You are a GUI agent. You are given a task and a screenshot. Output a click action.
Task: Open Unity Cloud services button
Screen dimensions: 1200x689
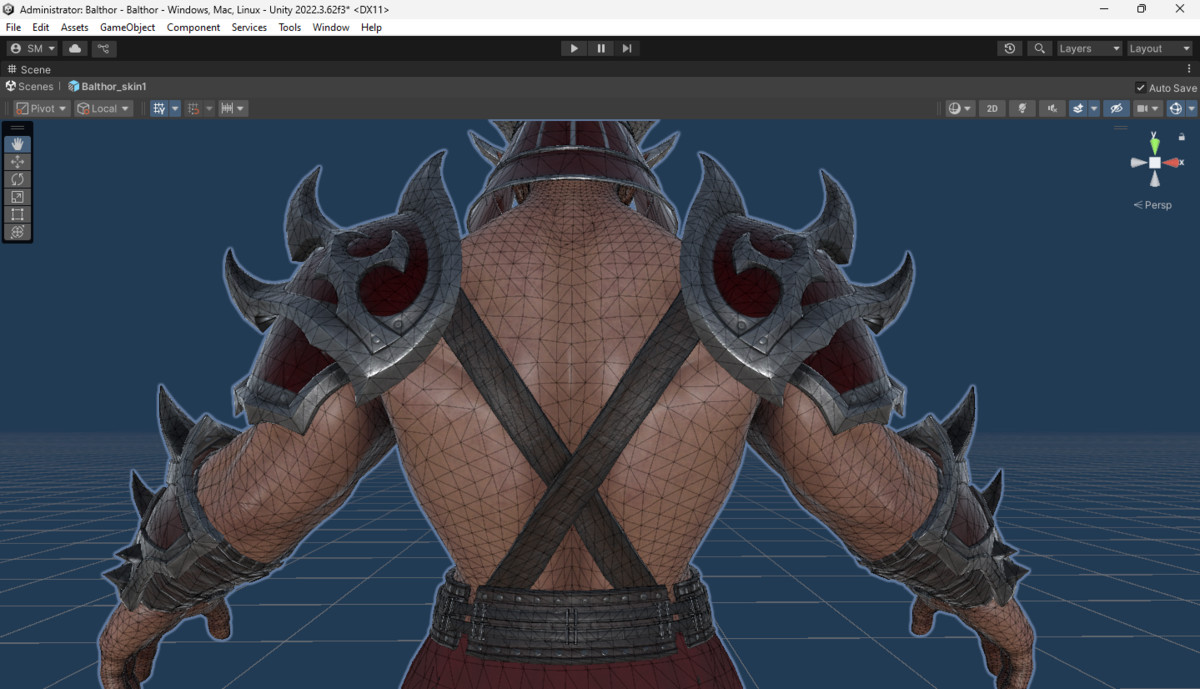[x=75, y=48]
